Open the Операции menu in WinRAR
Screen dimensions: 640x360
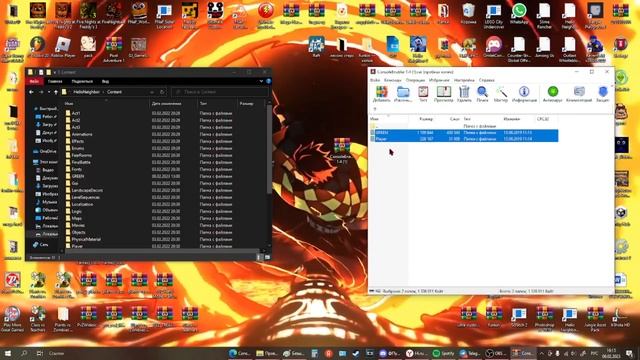pyautogui.click(x=415, y=80)
